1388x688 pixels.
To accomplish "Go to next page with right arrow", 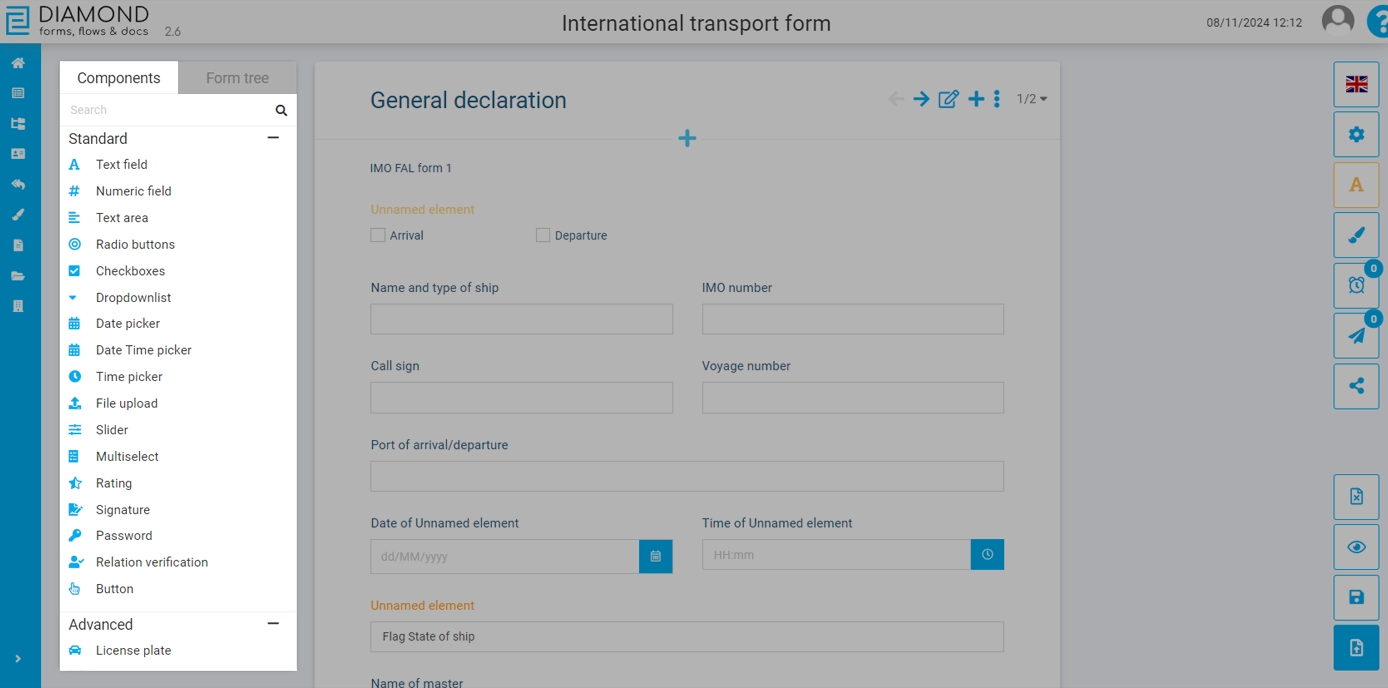I will point(921,99).
